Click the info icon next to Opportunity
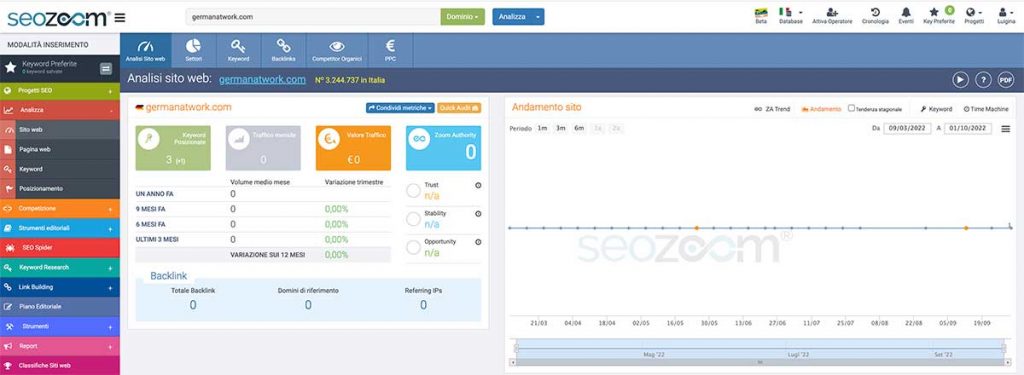 click(x=478, y=242)
